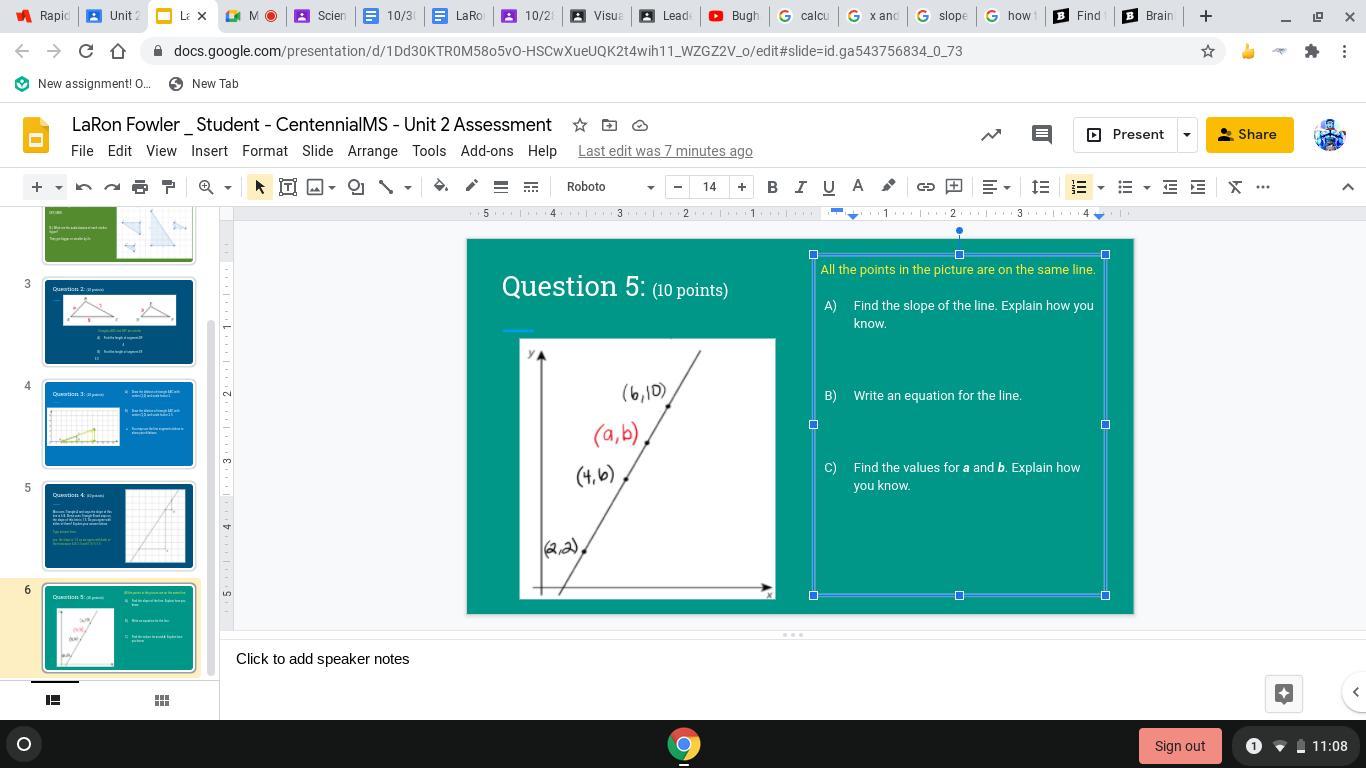Open the Add-ons menu
The image size is (1366, 768).
coord(487,151)
